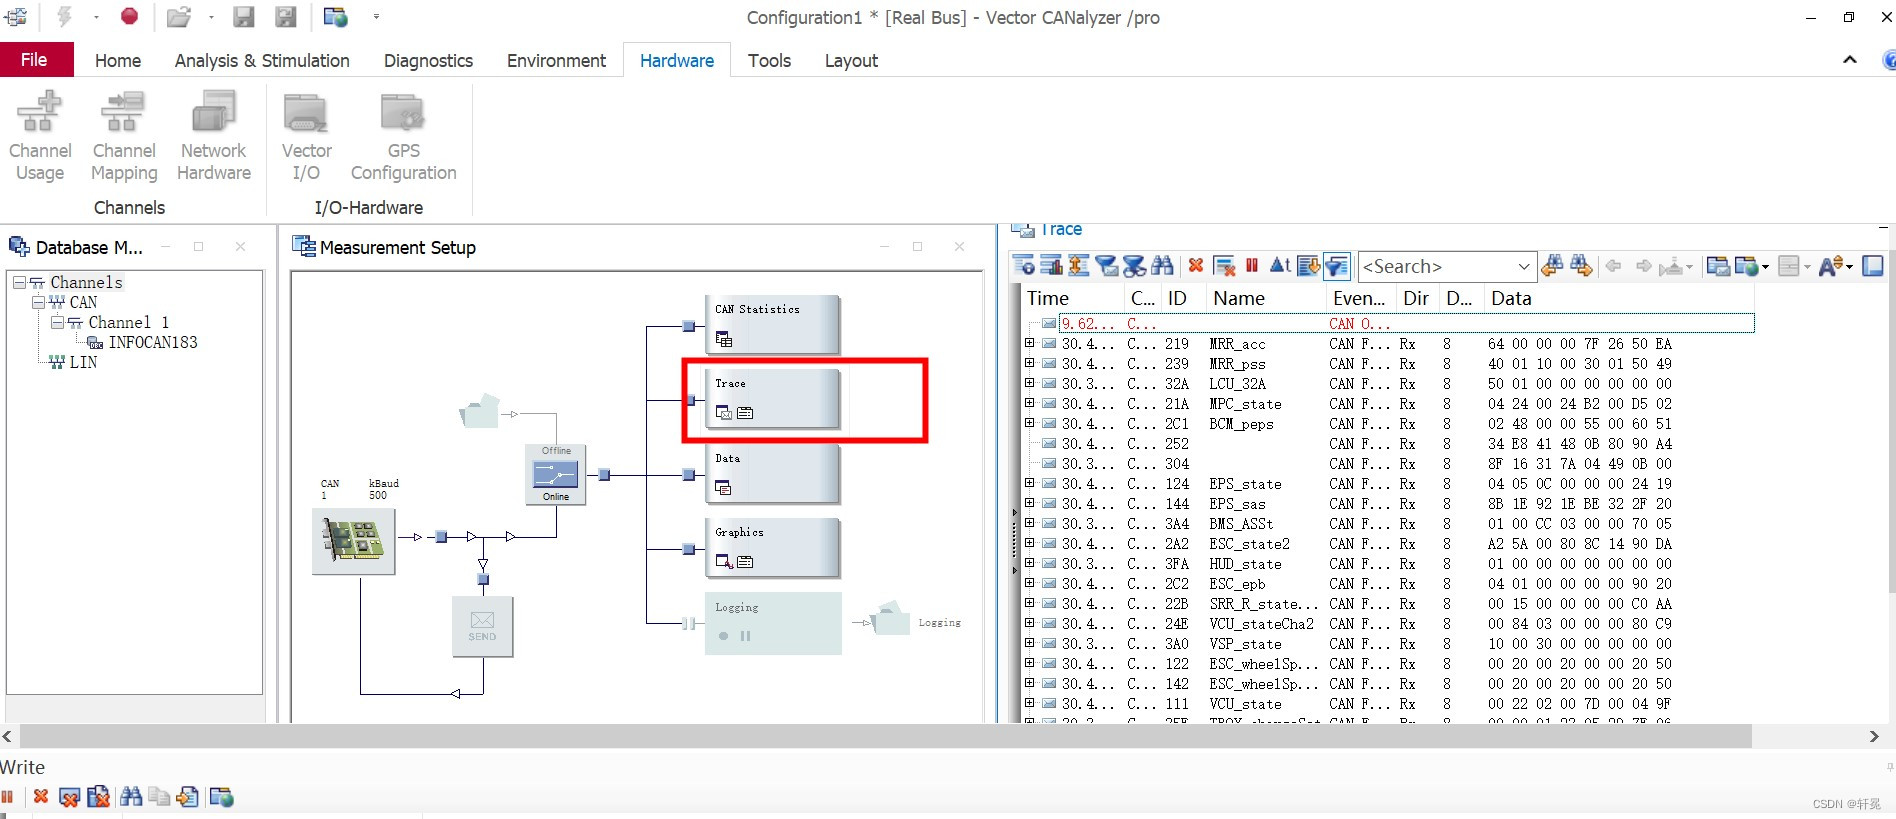Switch to the Tools ribbon tab
Image resolution: width=1896 pixels, height=819 pixels.
[769, 60]
